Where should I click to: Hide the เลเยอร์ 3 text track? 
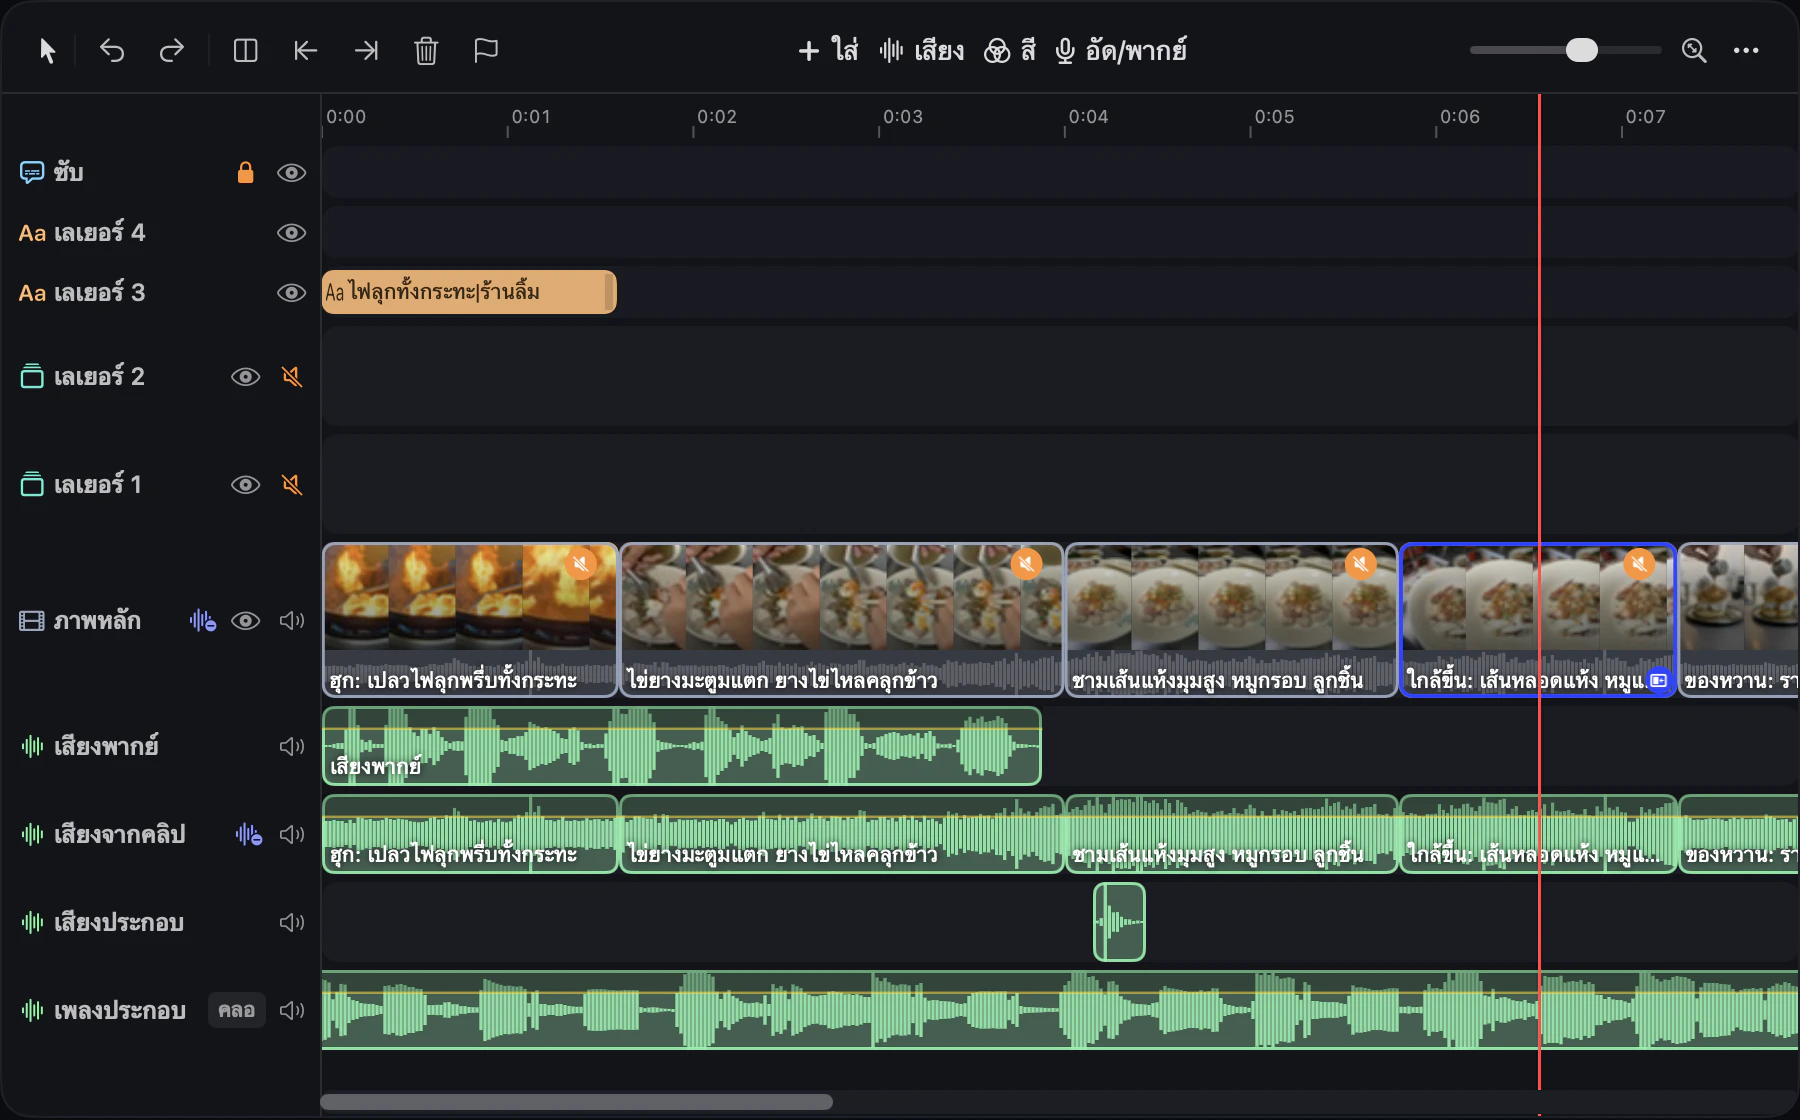pos(291,293)
